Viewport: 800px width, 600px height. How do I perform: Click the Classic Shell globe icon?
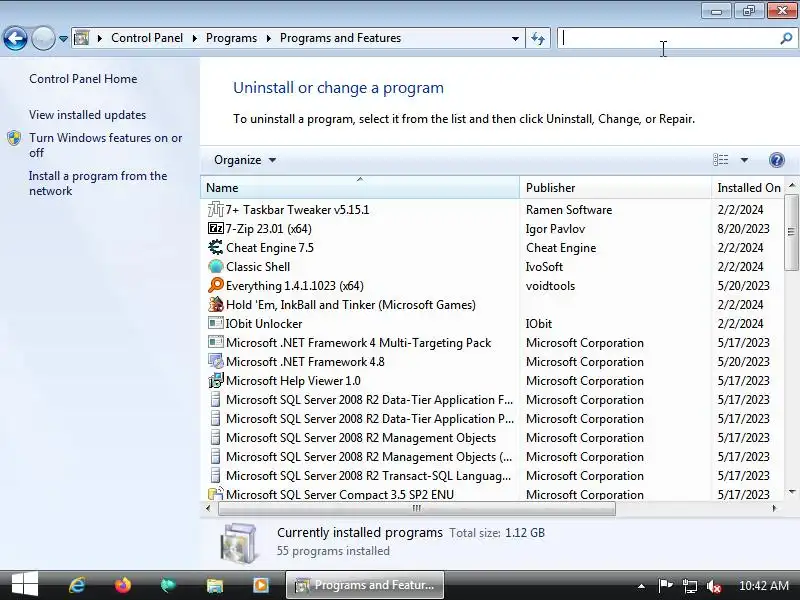click(x=216, y=266)
